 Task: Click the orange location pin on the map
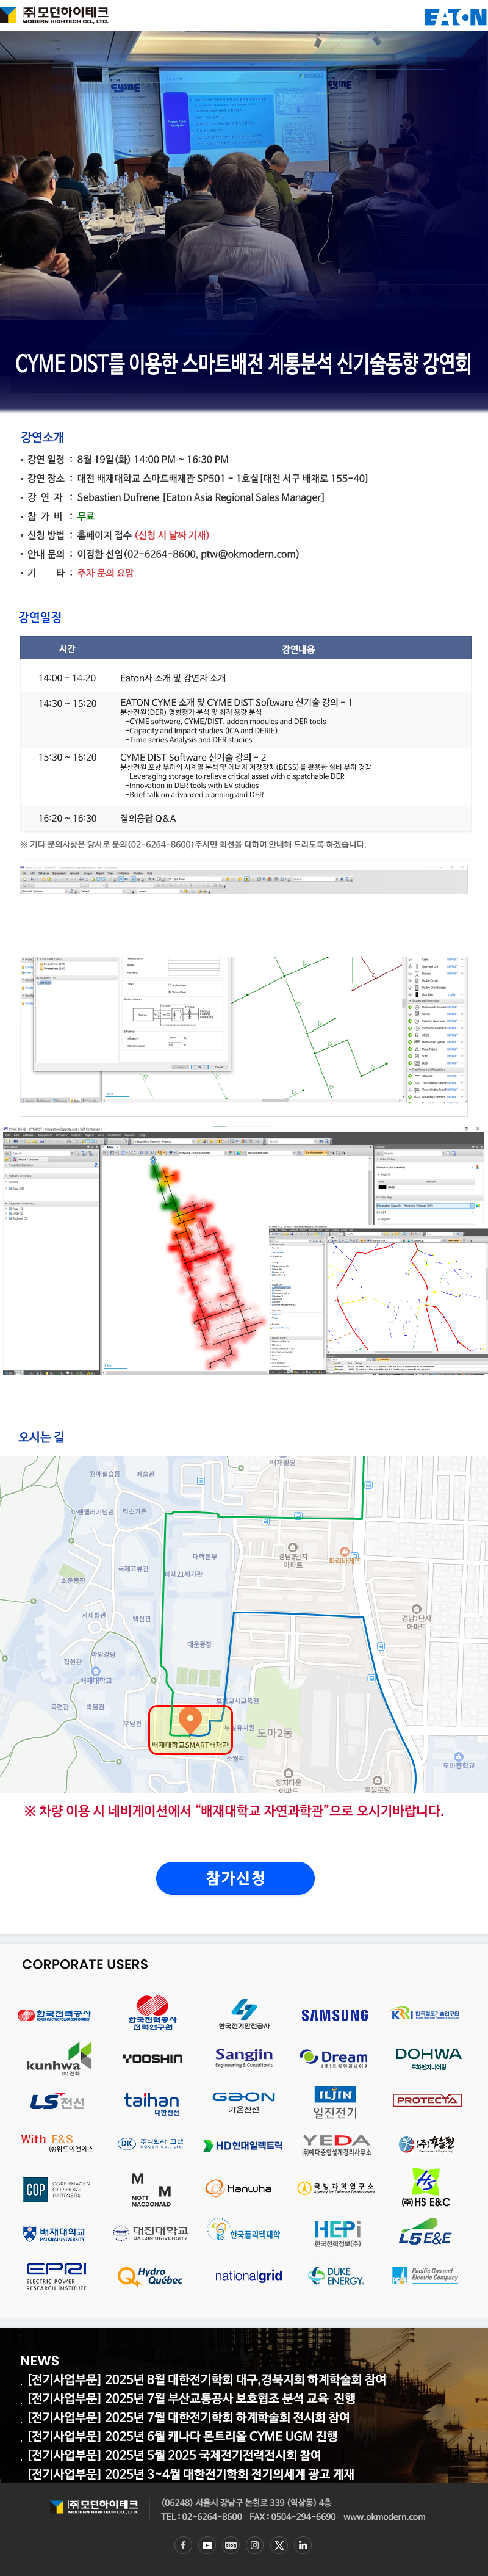[x=190, y=1719]
